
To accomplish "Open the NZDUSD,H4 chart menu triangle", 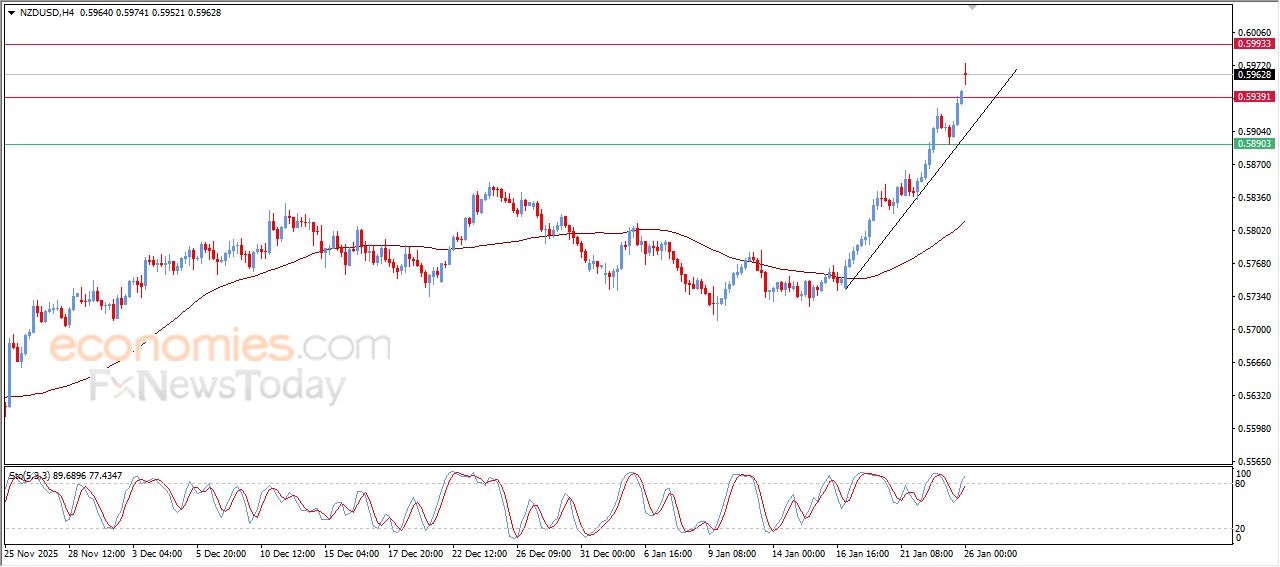I will point(11,13).
